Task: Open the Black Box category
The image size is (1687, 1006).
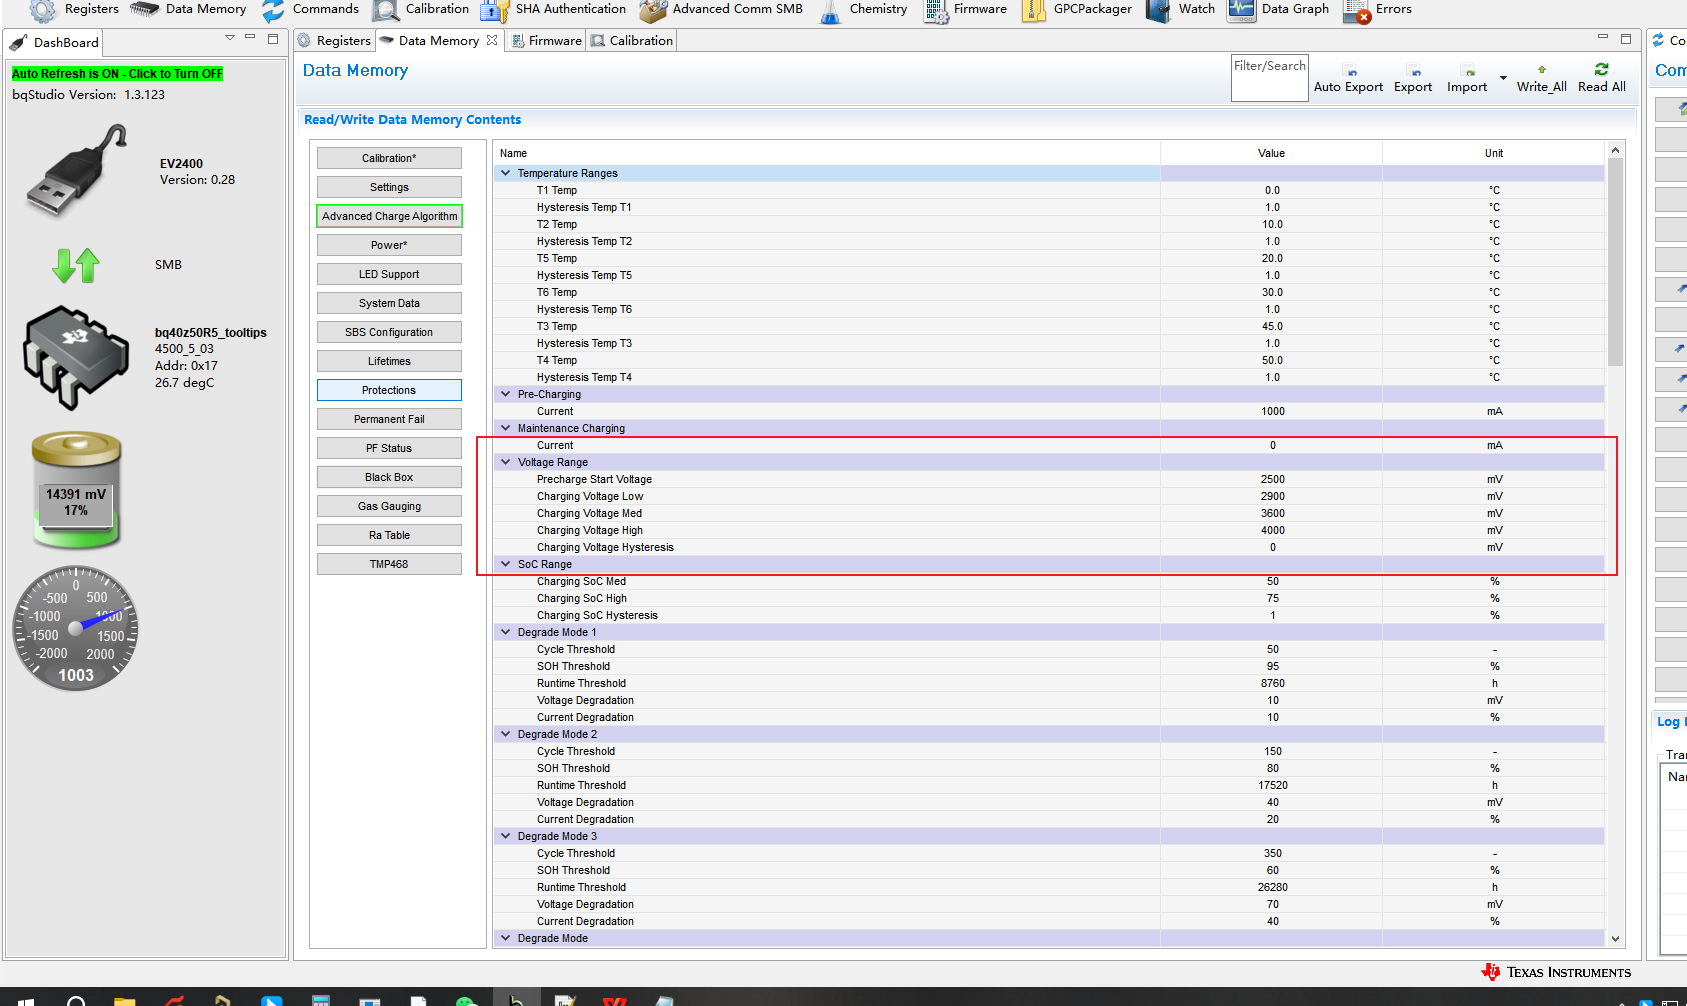Action: [389, 477]
